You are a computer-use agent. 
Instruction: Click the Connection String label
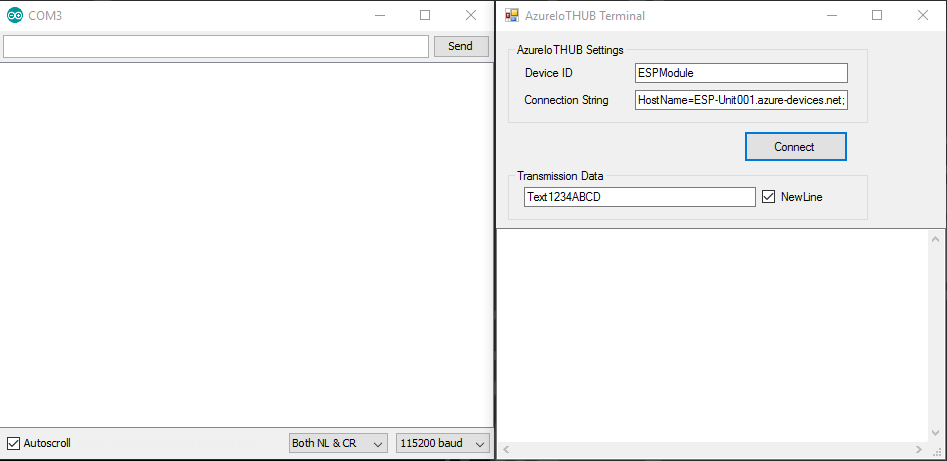567,100
